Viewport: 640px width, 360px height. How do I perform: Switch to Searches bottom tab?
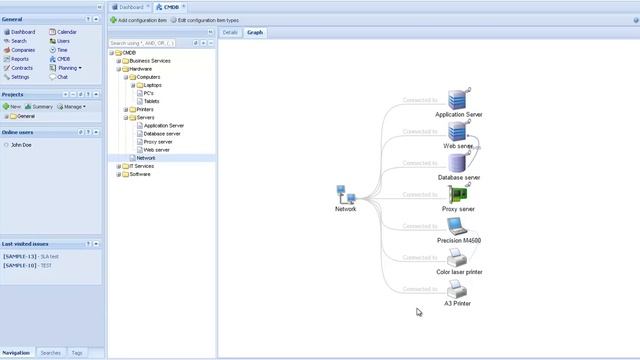(x=50, y=353)
